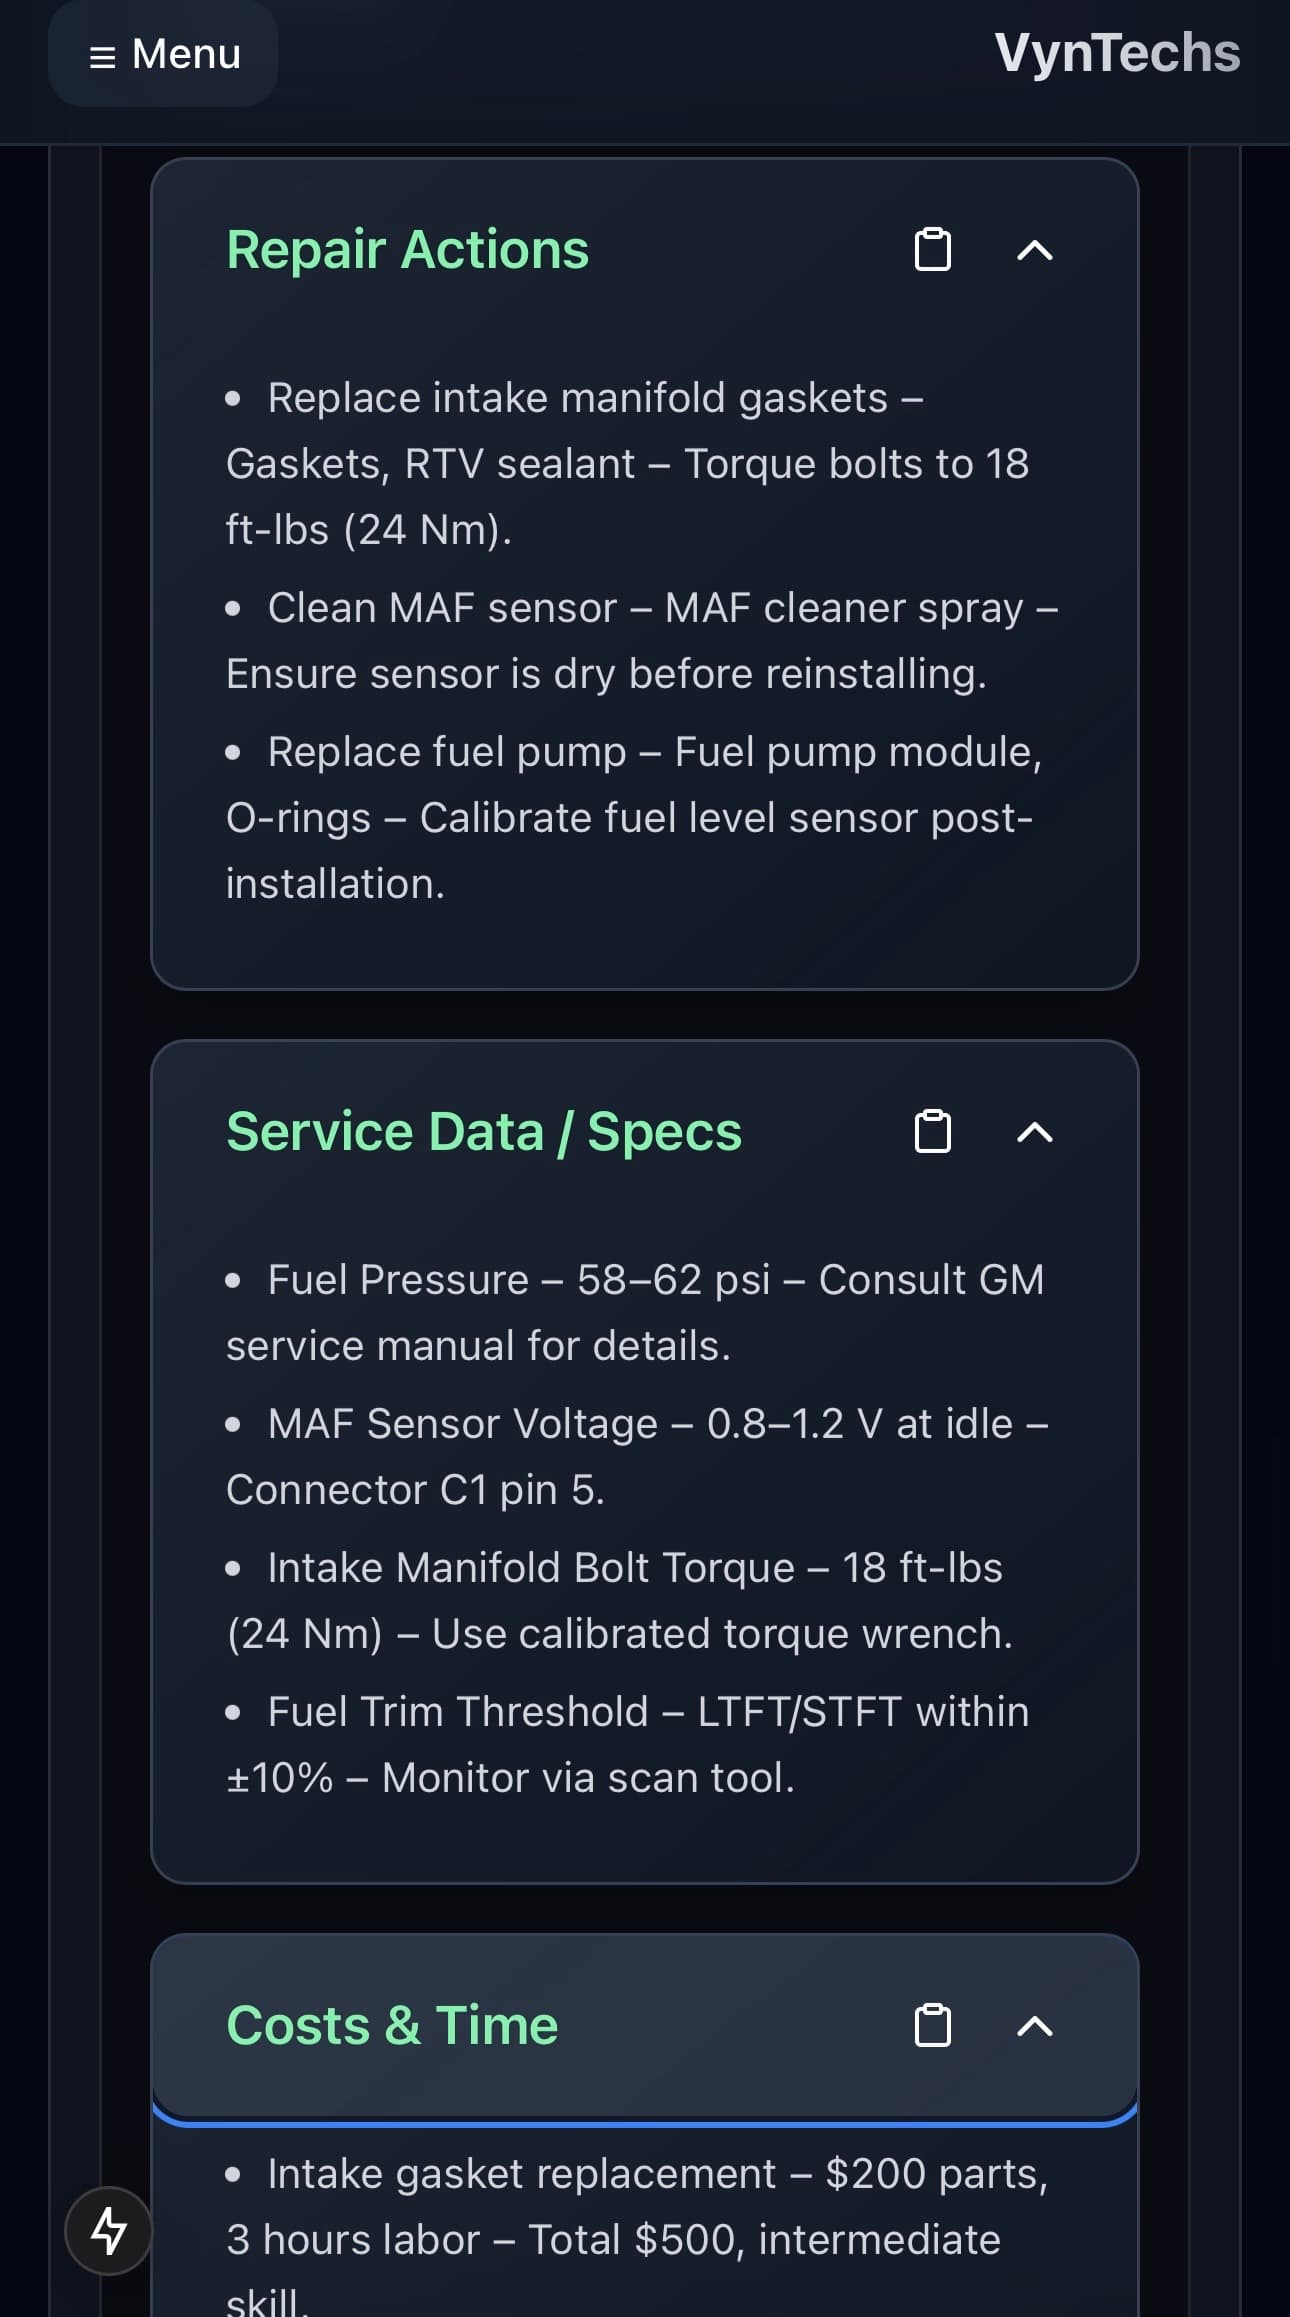The width and height of the screenshot is (1290, 2317).
Task: Collapse the Repair Actions section
Action: click(x=1036, y=250)
